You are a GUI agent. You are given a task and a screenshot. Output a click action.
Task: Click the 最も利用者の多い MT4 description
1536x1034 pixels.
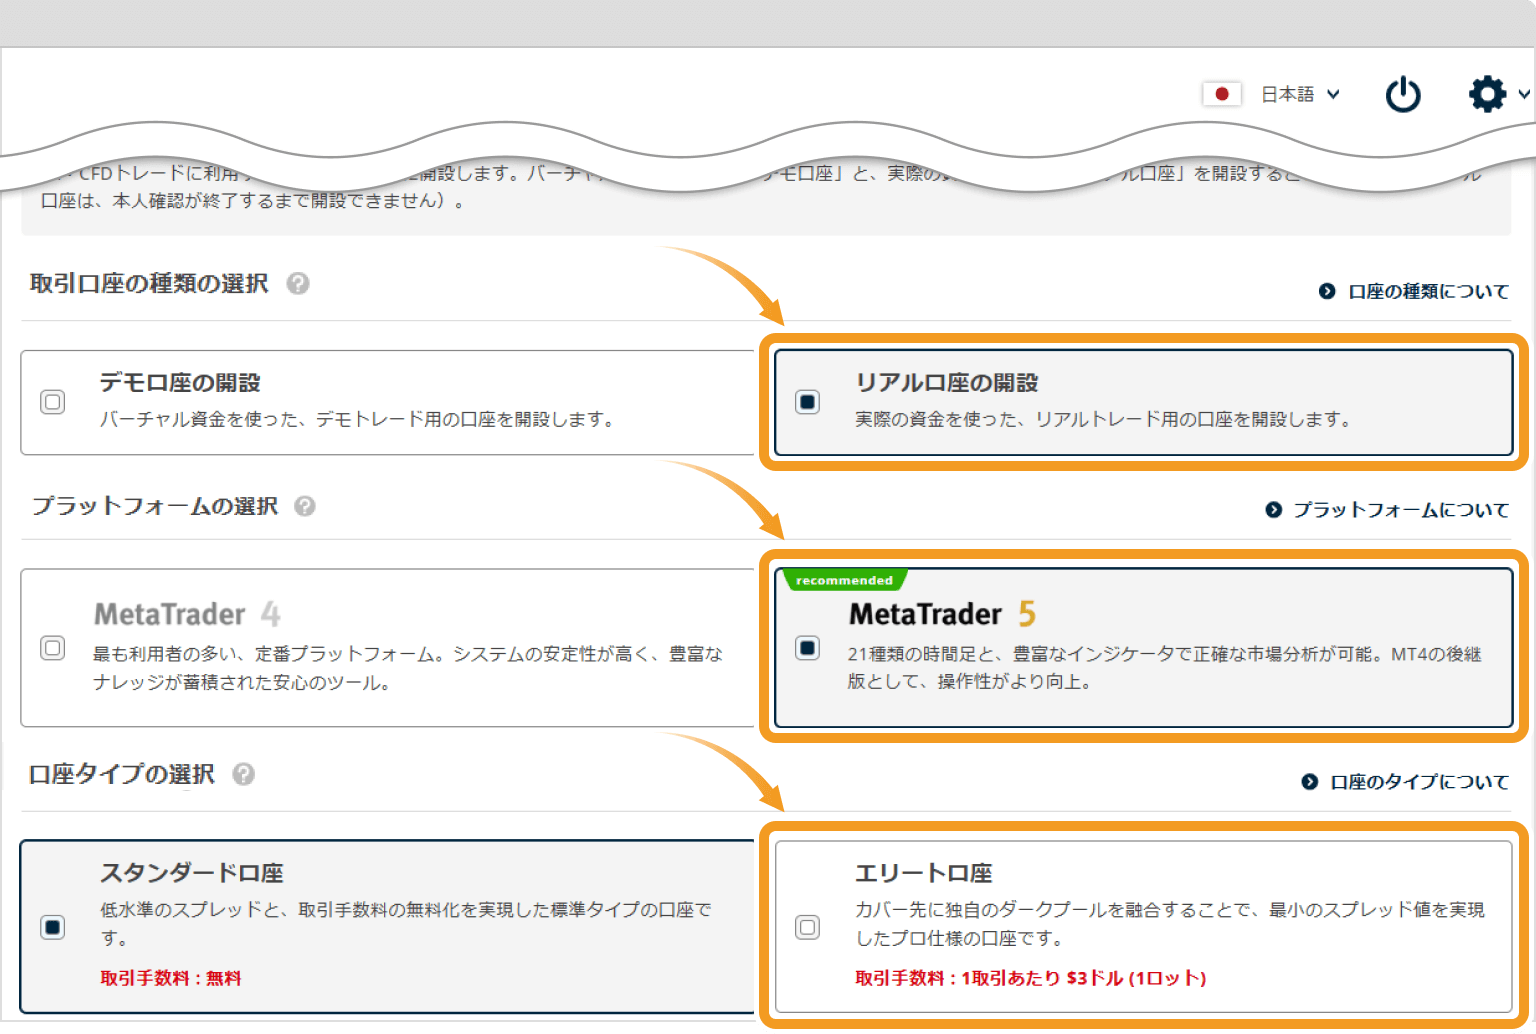pyautogui.click(x=408, y=668)
